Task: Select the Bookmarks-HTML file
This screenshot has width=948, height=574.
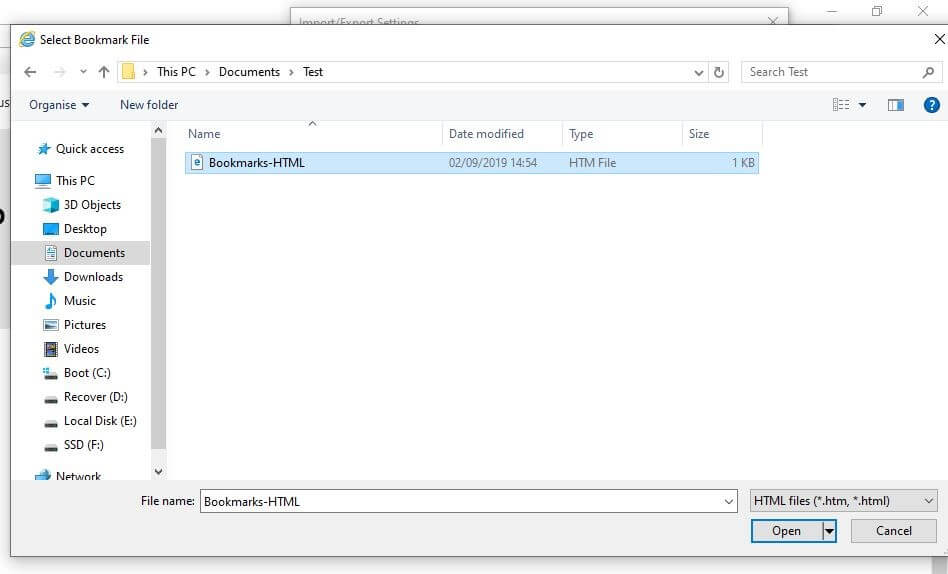Action: tap(472, 163)
